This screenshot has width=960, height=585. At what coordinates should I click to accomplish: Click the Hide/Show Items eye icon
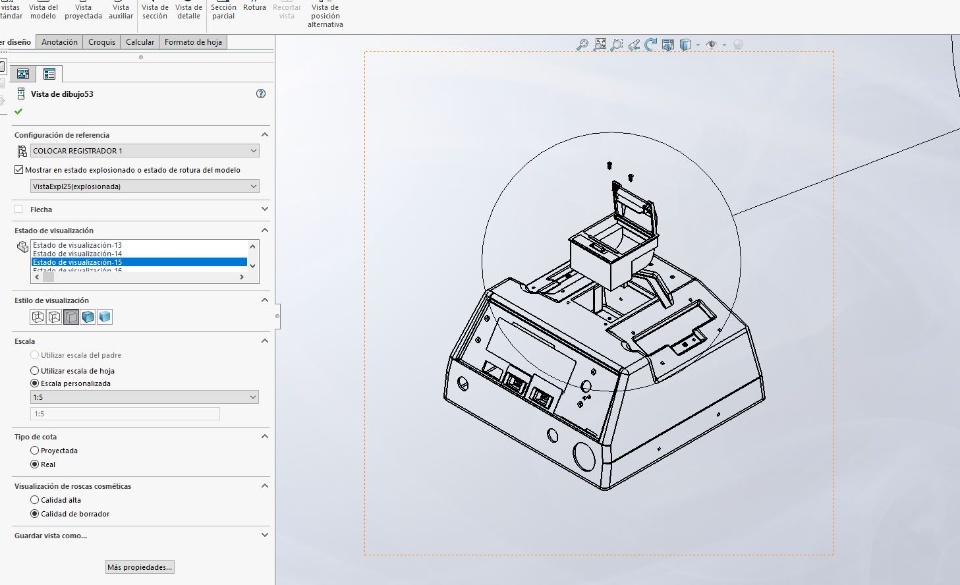711,45
